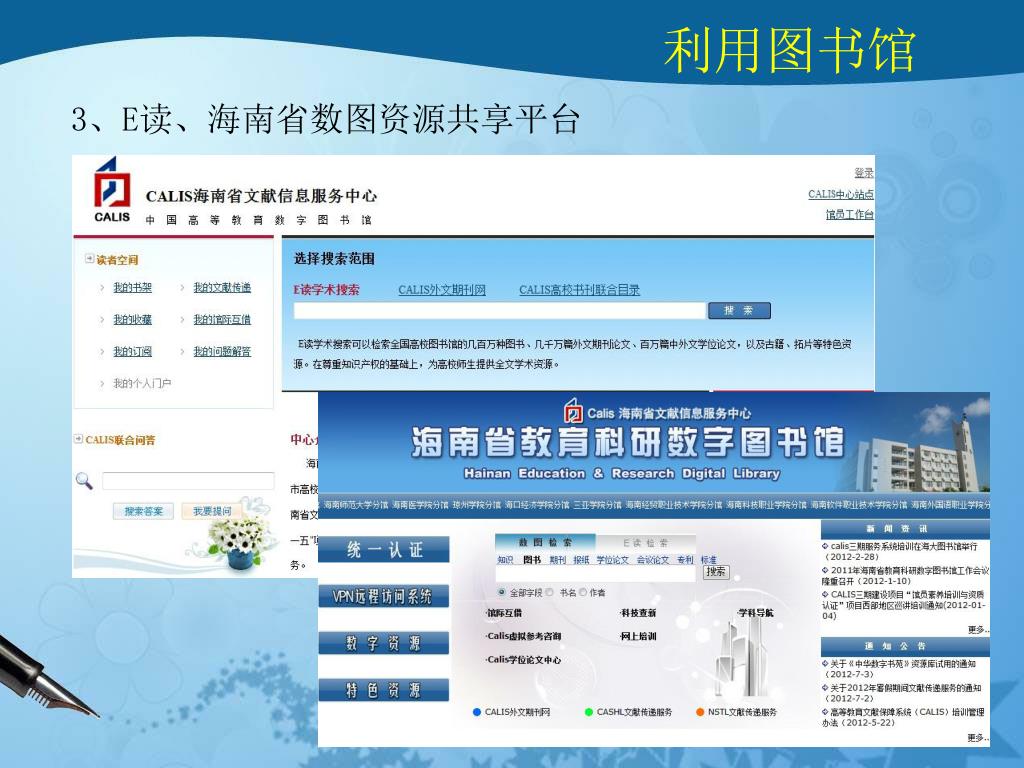The image size is (1024, 768).
Task: Open the 我的文献传递 link
Action: click(x=222, y=287)
